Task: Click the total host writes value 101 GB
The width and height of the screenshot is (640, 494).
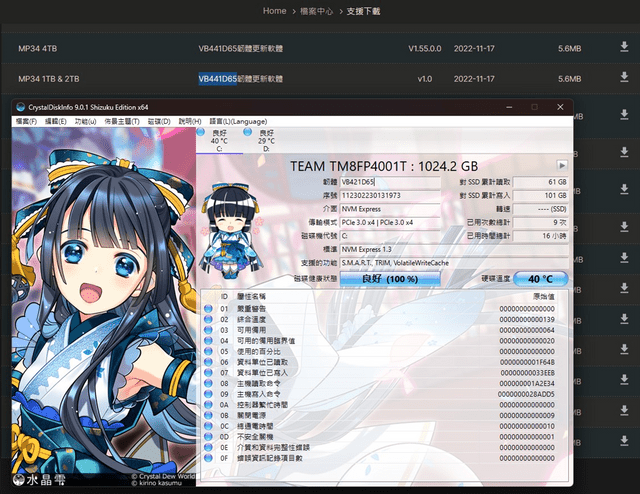Action: pyautogui.click(x=540, y=196)
